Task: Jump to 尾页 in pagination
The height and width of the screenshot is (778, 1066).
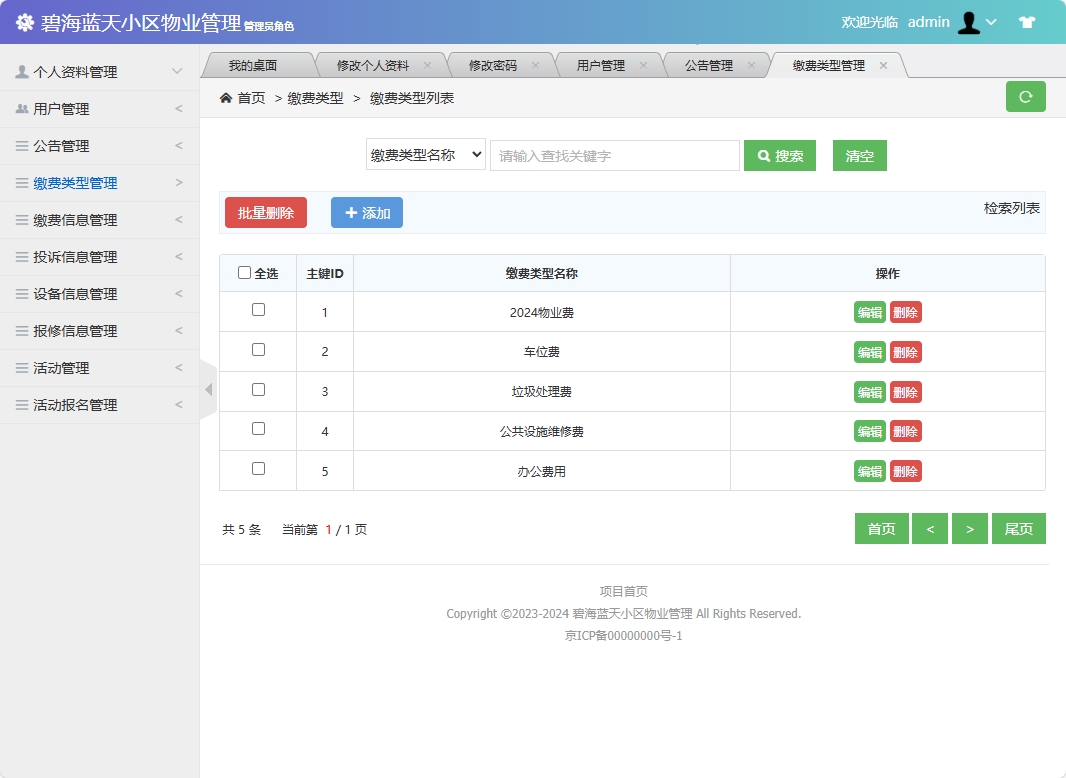Action: tap(1018, 528)
